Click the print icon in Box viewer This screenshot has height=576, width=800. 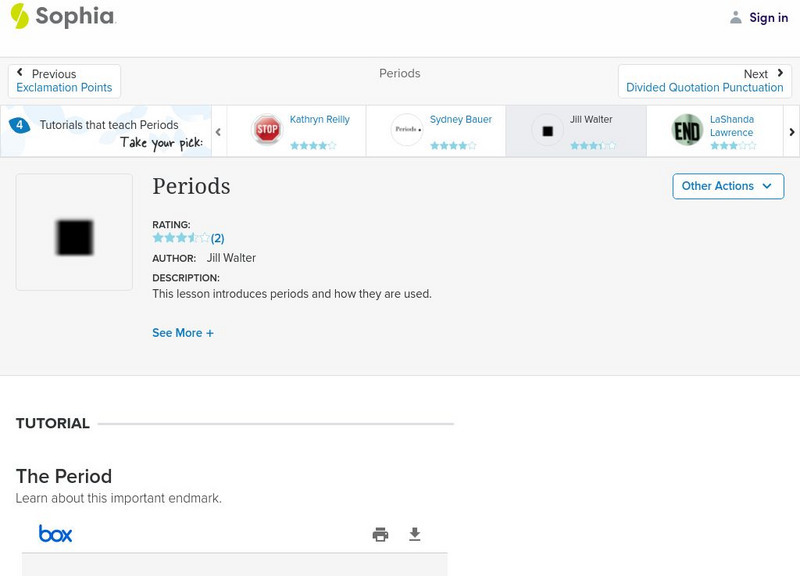(x=380, y=535)
